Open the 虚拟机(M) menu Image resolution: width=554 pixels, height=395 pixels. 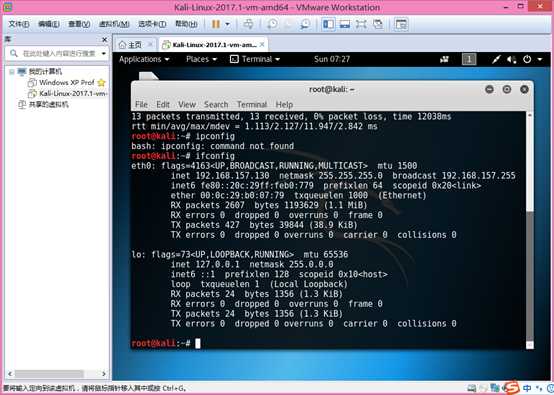(113, 24)
